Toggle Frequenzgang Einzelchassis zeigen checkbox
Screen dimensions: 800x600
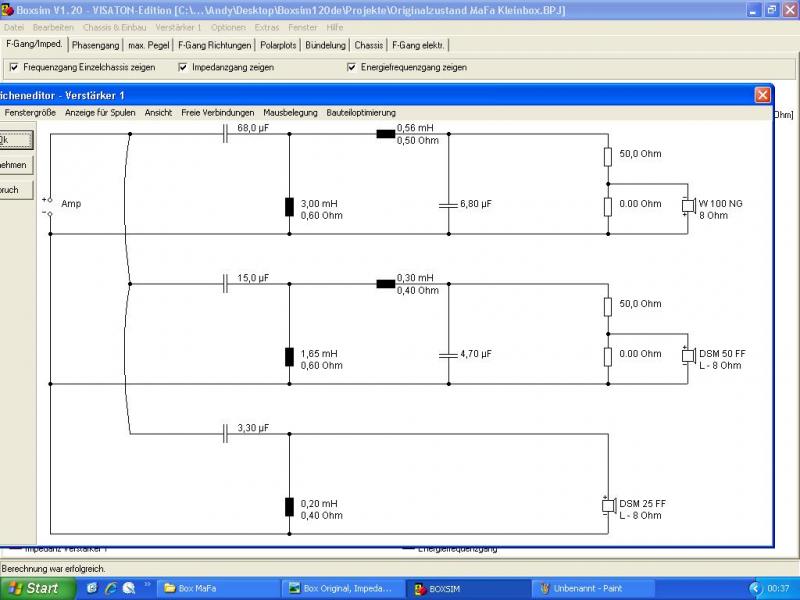click(x=14, y=68)
